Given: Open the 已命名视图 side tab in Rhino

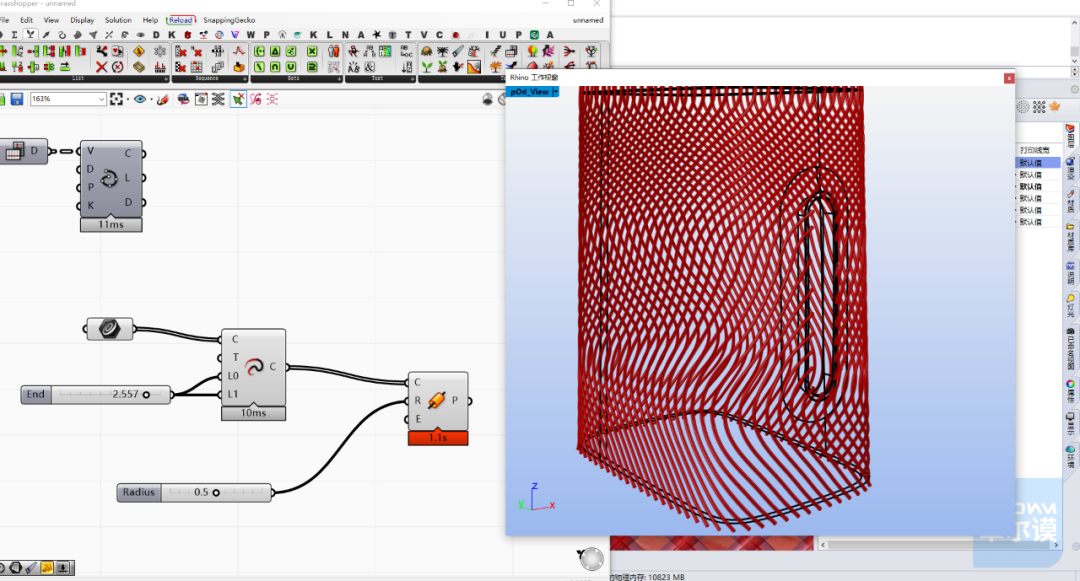Looking at the screenshot, I should (1070, 349).
